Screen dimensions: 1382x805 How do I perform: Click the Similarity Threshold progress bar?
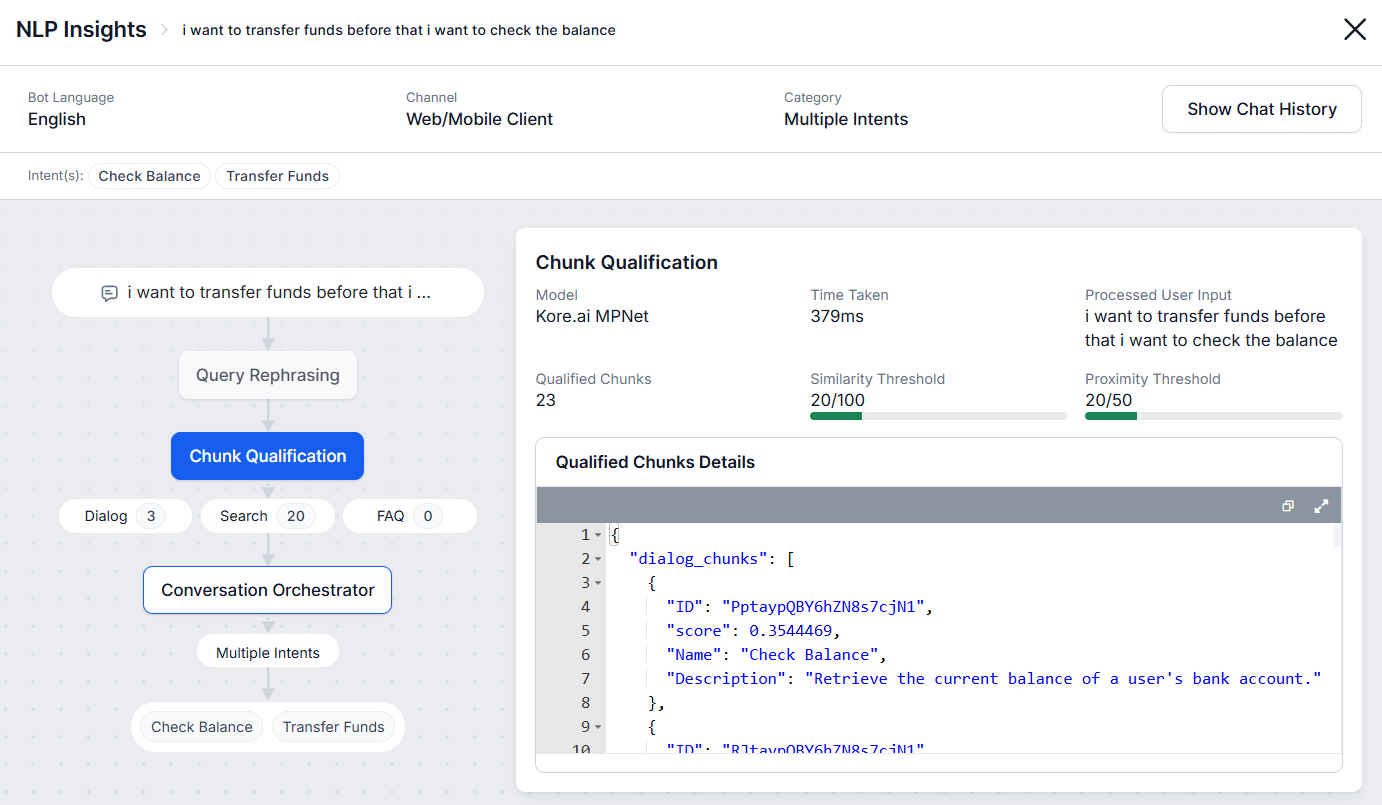[x=938, y=416]
